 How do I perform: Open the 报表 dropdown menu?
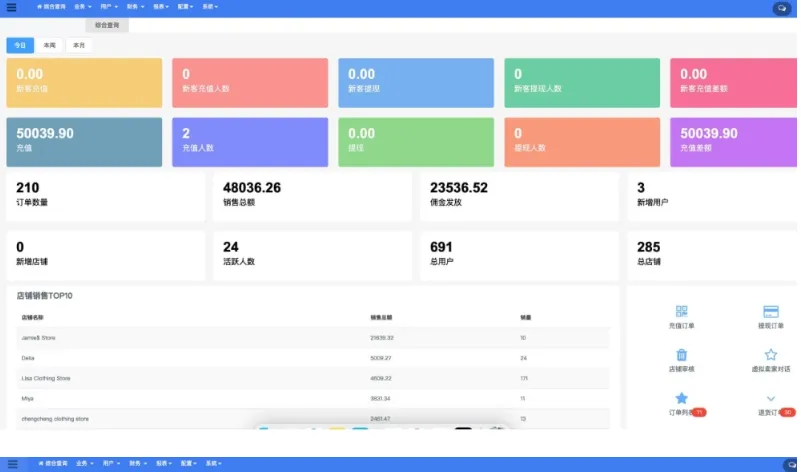point(163,6)
